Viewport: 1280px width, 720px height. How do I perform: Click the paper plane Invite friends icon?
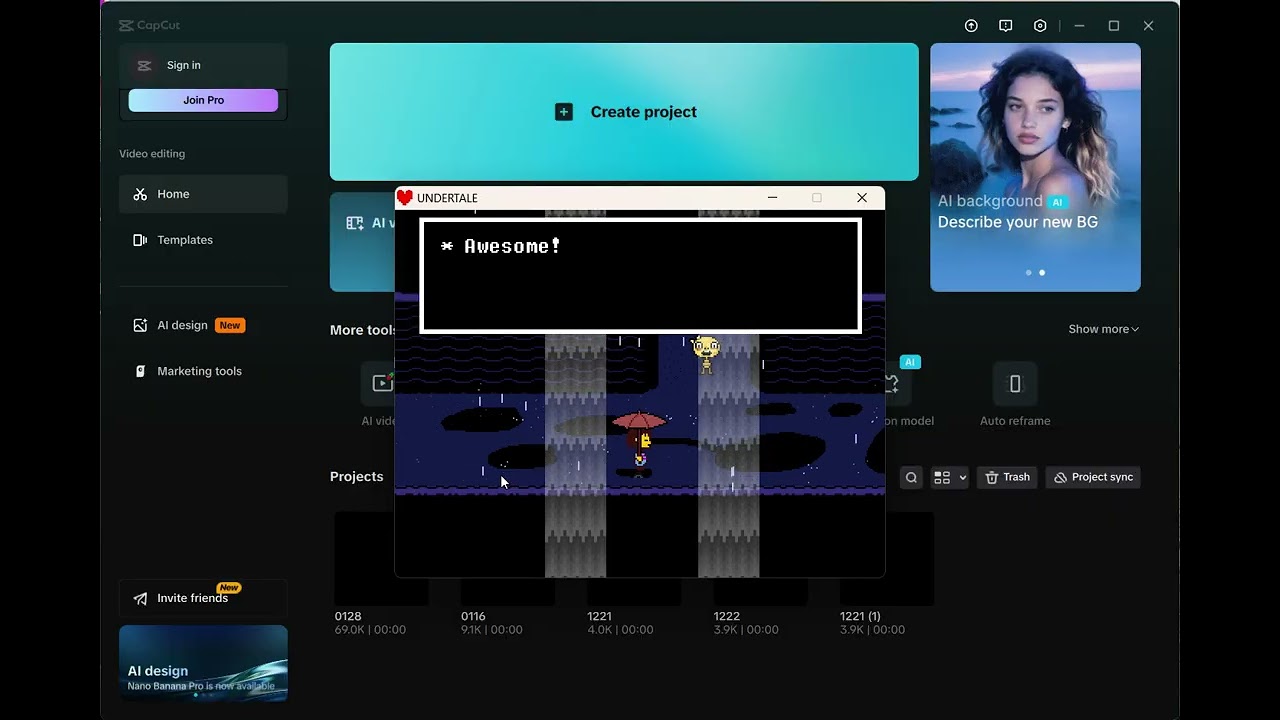(140, 598)
